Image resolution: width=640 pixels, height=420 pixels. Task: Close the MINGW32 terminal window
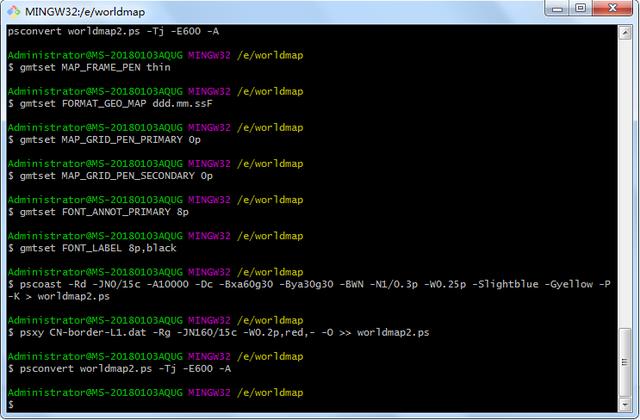pos(612,8)
